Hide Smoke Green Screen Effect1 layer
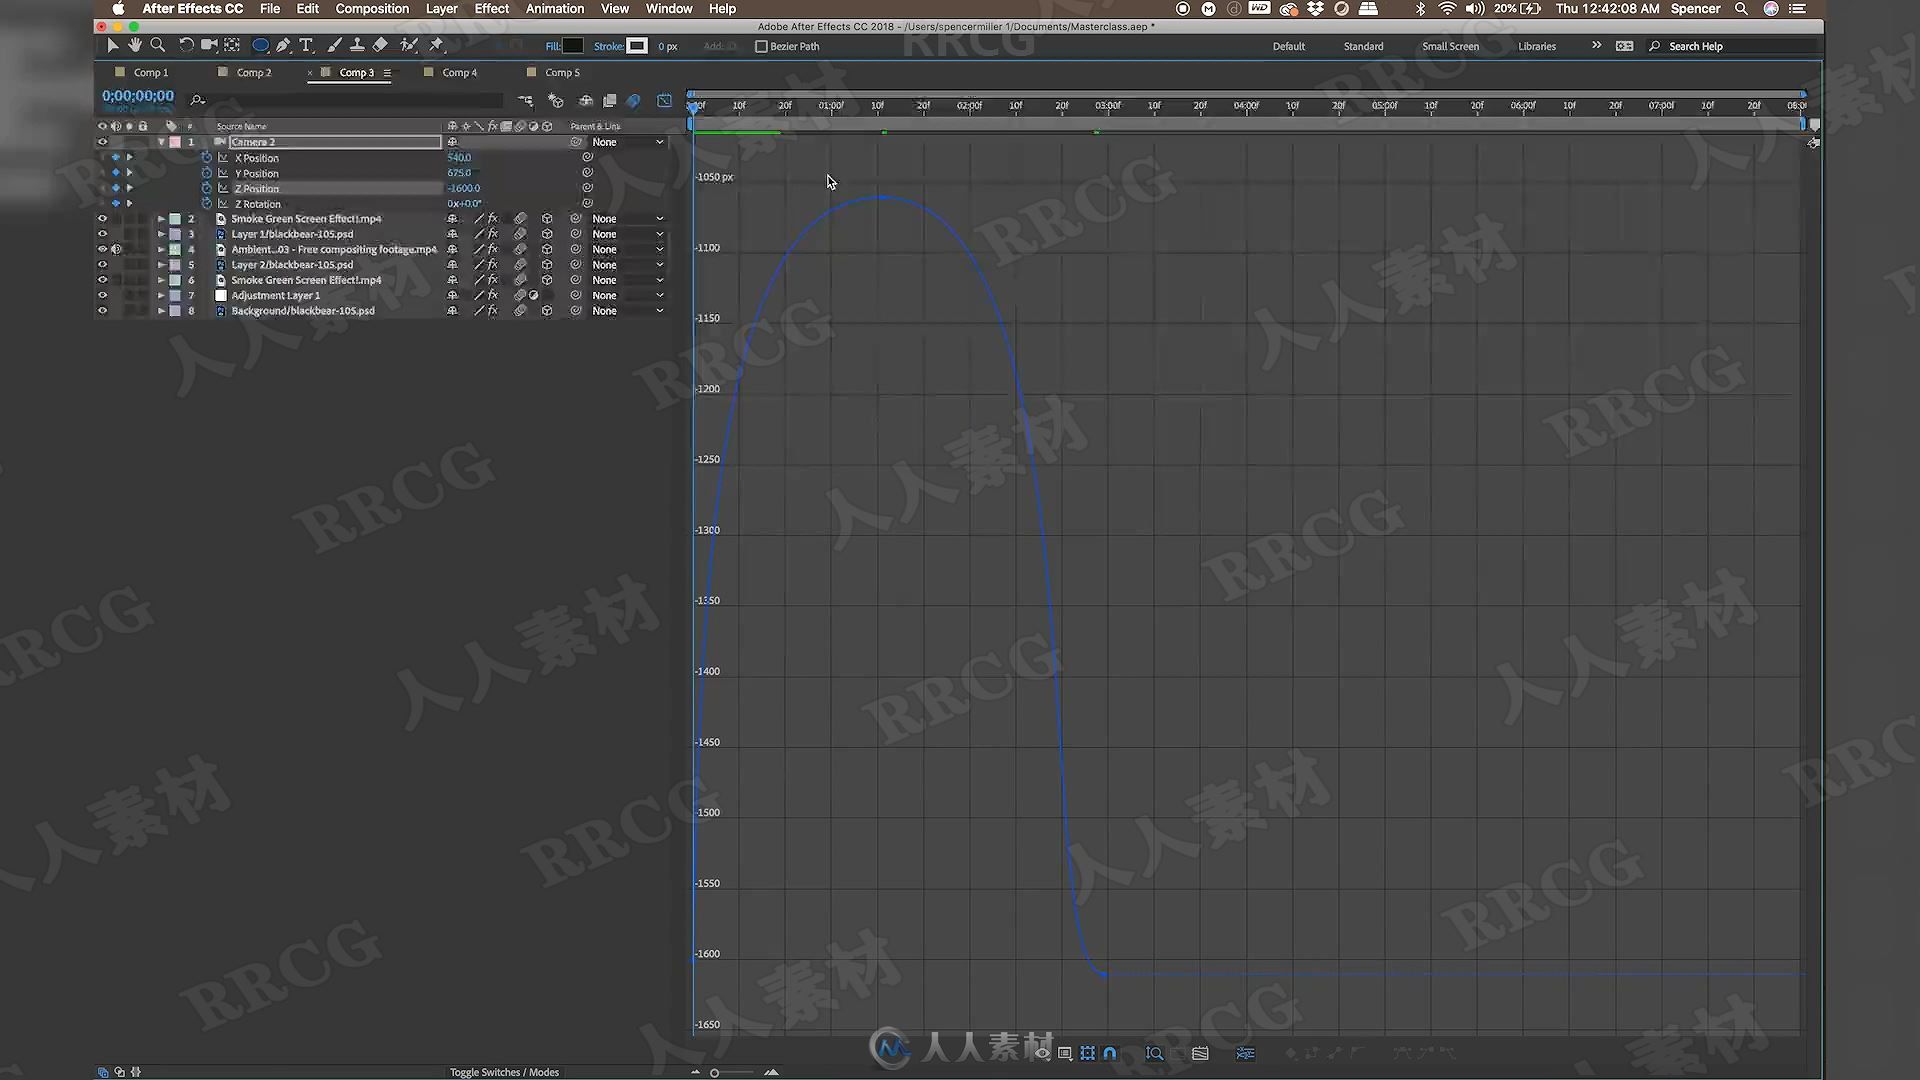The image size is (1920, 1080). coord(102,218)
